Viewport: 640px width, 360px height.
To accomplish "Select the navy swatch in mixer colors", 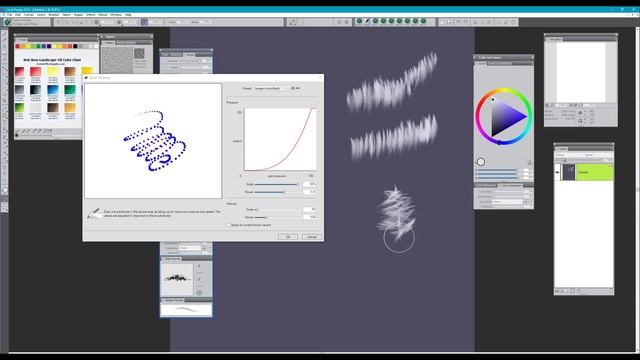I will click(x=49, y=46).
